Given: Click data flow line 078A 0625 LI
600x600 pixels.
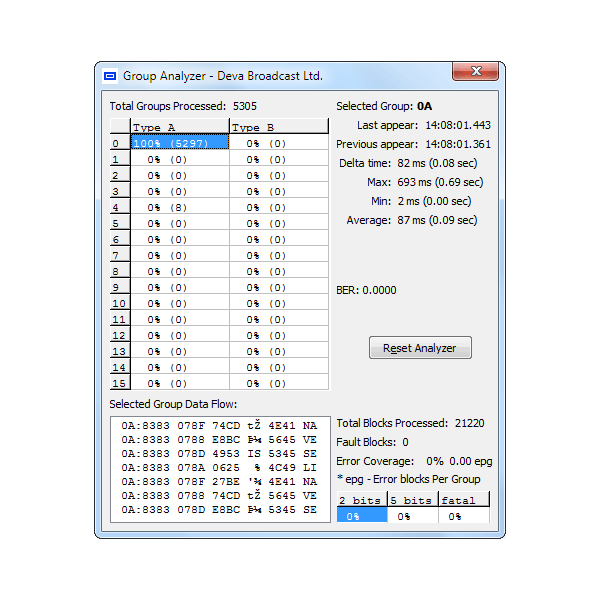Looking at the screenshot, I should pyautogui.click(x=219, y=468).
